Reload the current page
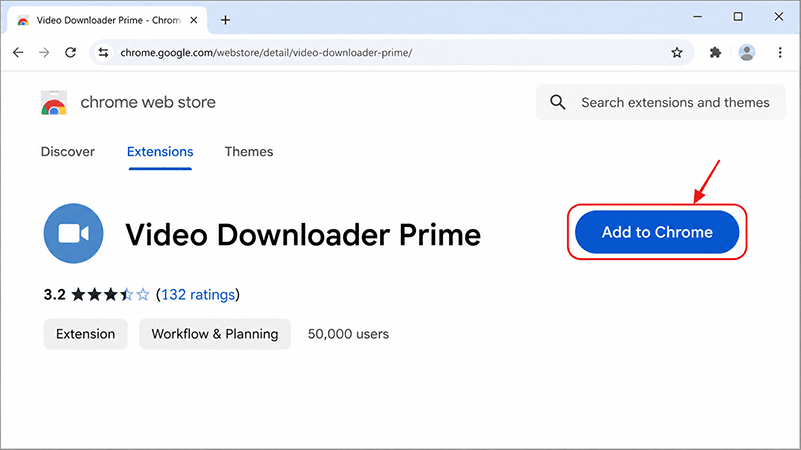Image resolution: width=801 pixels, height=450 pixels. 70,52
